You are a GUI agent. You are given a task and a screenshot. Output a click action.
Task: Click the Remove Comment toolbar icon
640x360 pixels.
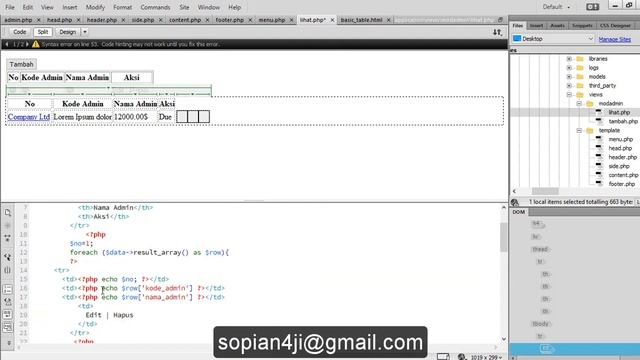pyautogui.click(x=7, y=302)
